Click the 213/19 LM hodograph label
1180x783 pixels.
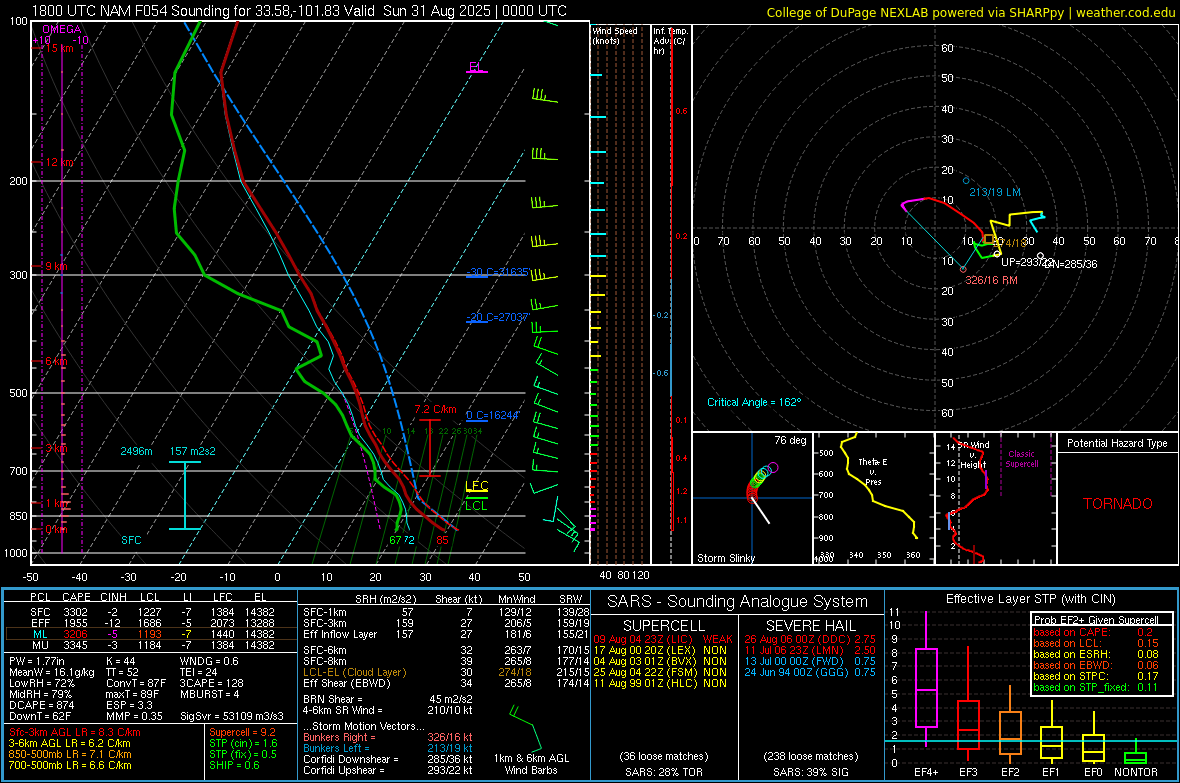995,192
